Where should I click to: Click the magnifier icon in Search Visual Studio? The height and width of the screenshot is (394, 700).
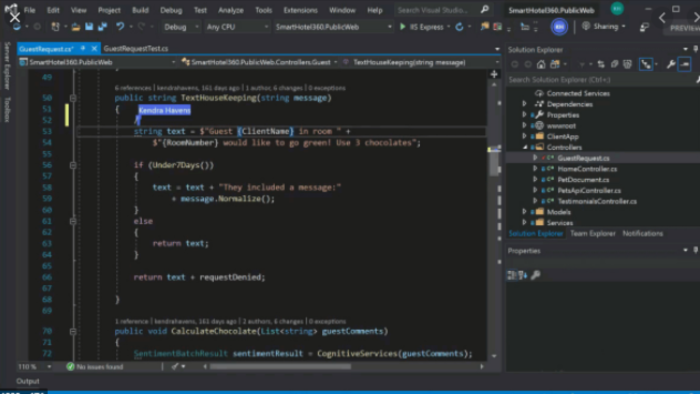click(485, 9)
